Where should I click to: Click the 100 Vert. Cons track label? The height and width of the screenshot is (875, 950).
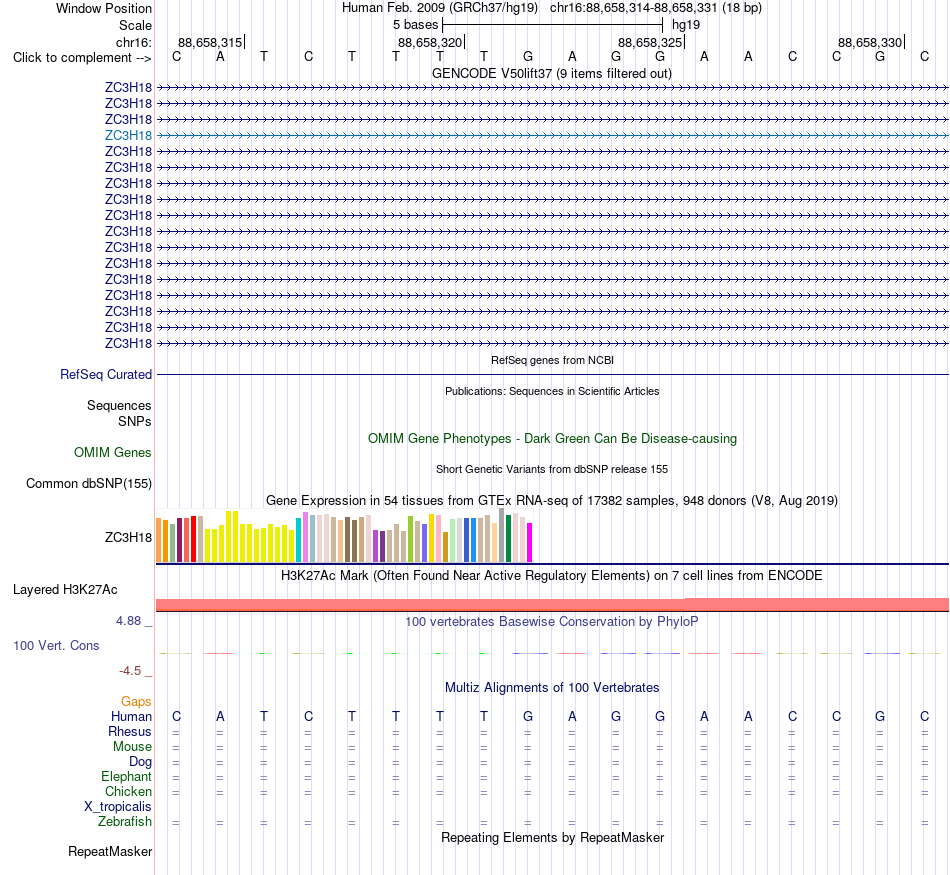click(56, 646)
